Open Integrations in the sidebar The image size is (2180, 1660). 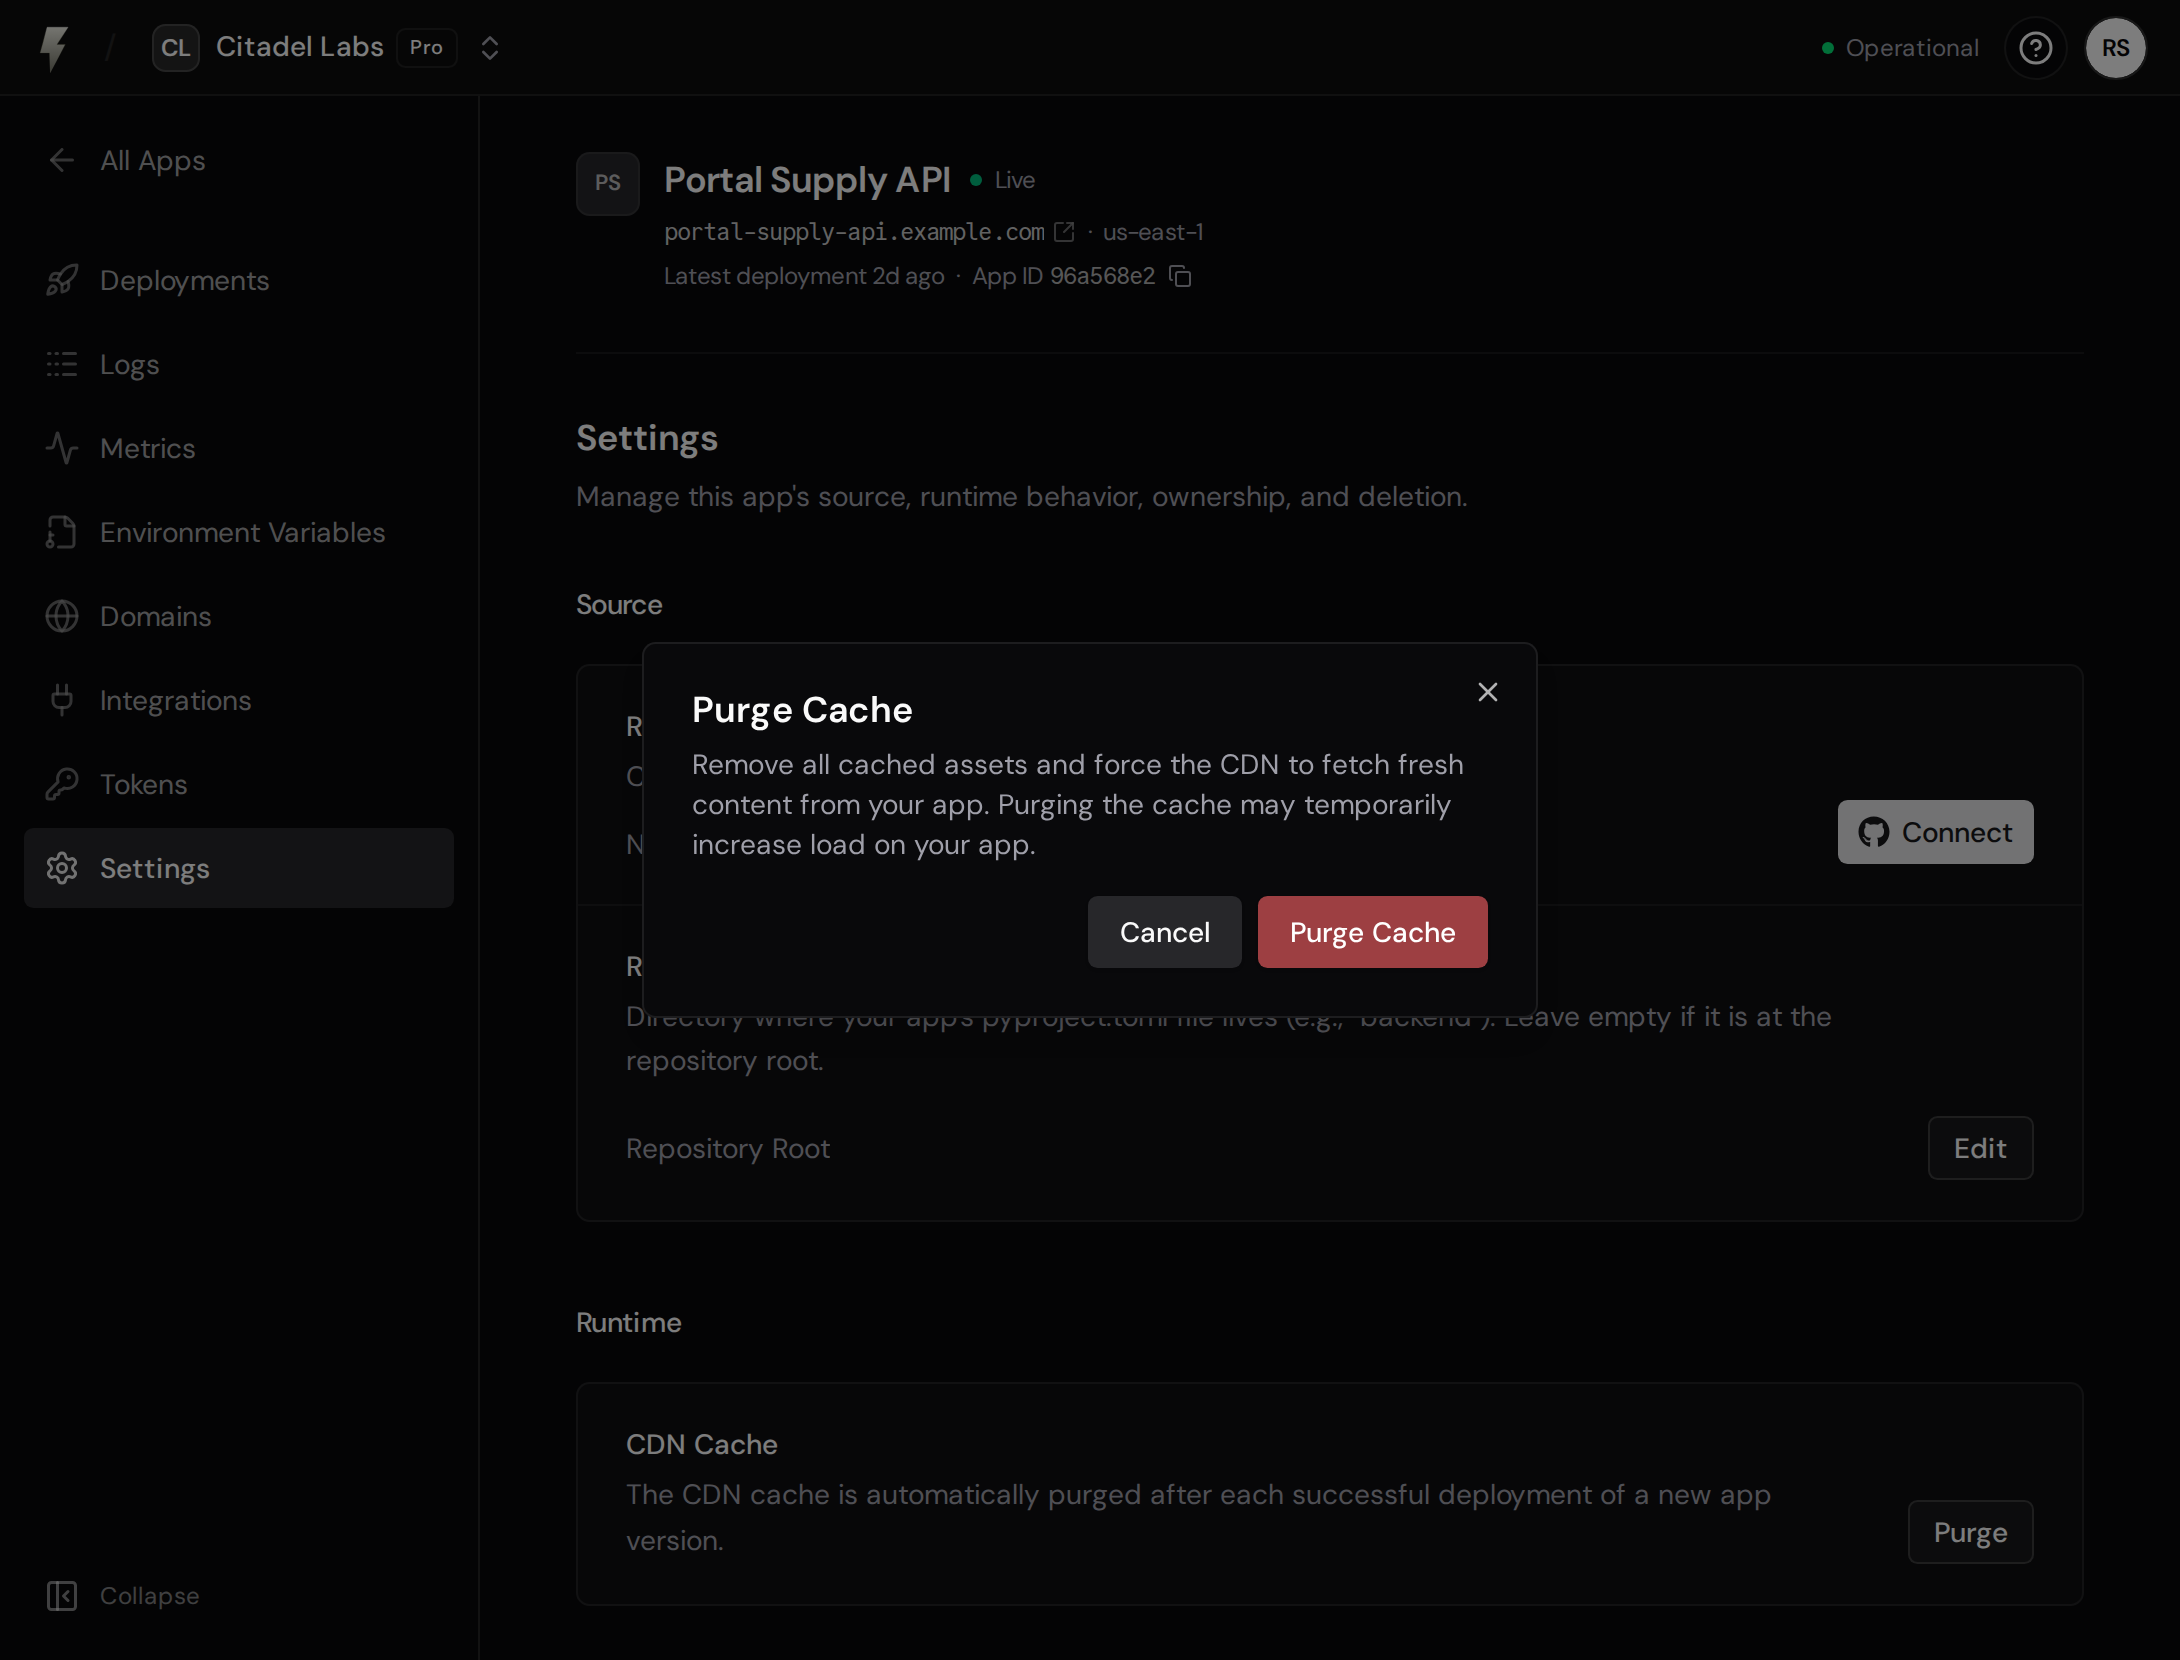(x=239, y=700)
